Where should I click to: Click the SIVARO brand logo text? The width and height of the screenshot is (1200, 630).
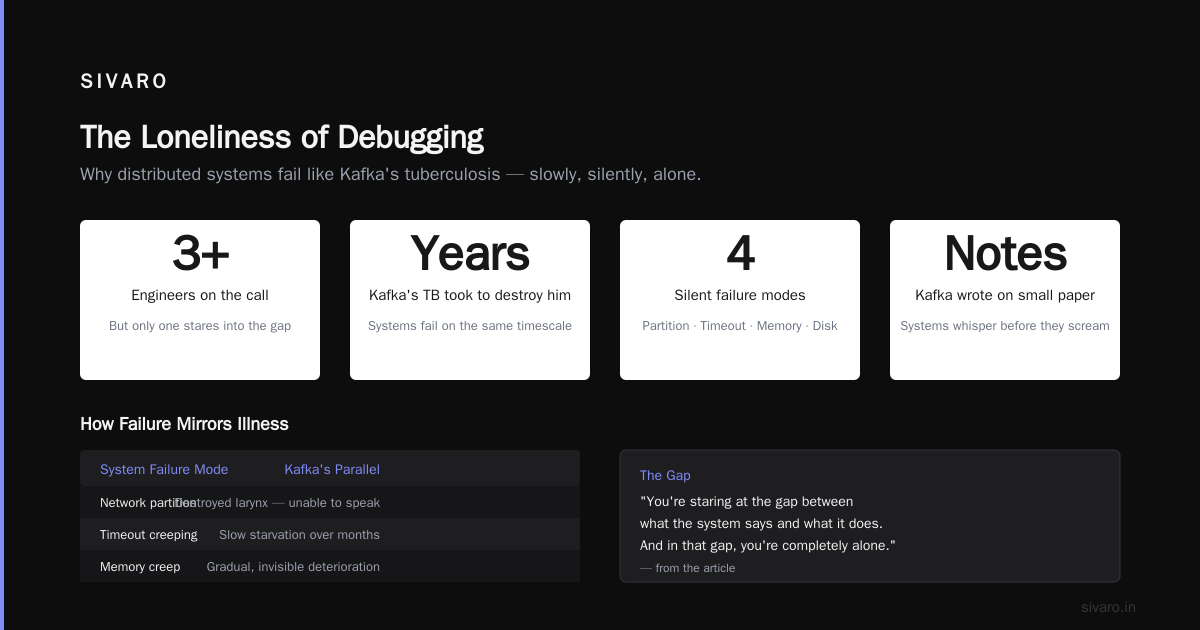point(124,82)
